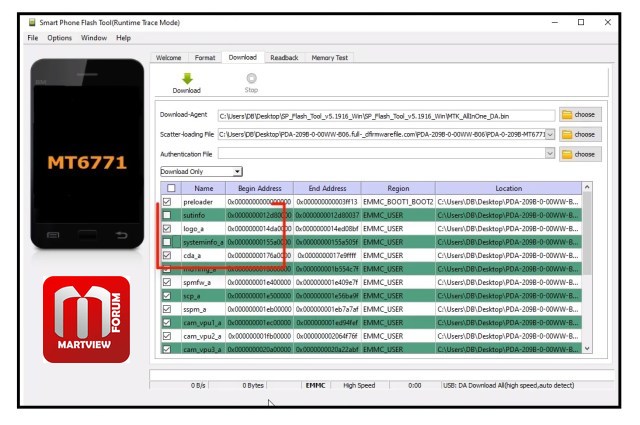Viewport: 640px width, 425px height.
Task: Choose a Download-Agent file via folder button
Action: (580, 115)
